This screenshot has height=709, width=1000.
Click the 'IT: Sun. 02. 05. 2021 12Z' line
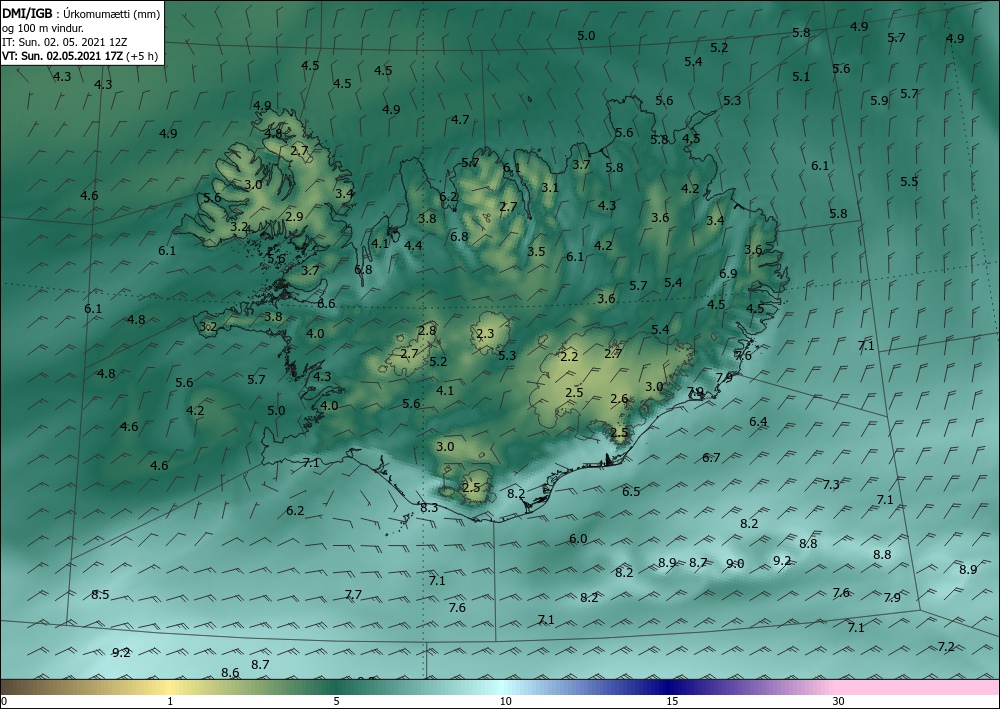(x=64, y=41)
